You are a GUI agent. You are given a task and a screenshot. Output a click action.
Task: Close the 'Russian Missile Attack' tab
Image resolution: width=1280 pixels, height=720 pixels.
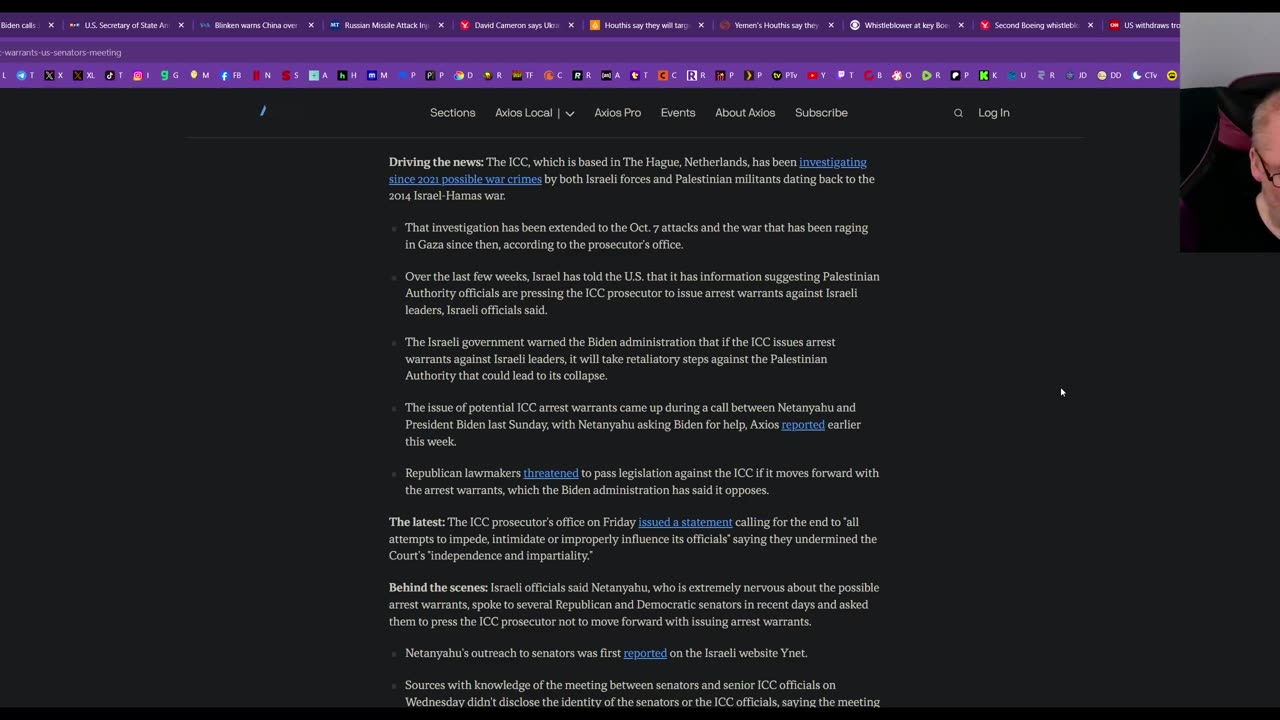click(441, 25)
